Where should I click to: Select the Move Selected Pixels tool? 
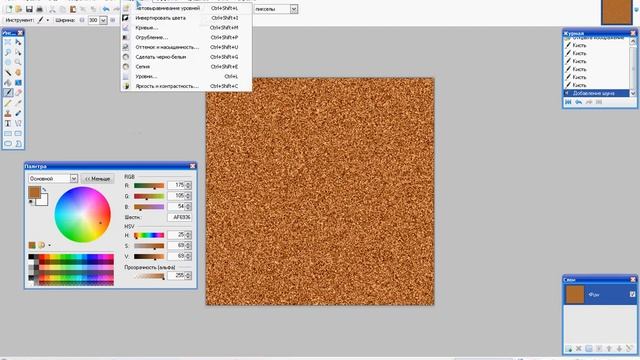pyautogui.click(x=18, y=42)
